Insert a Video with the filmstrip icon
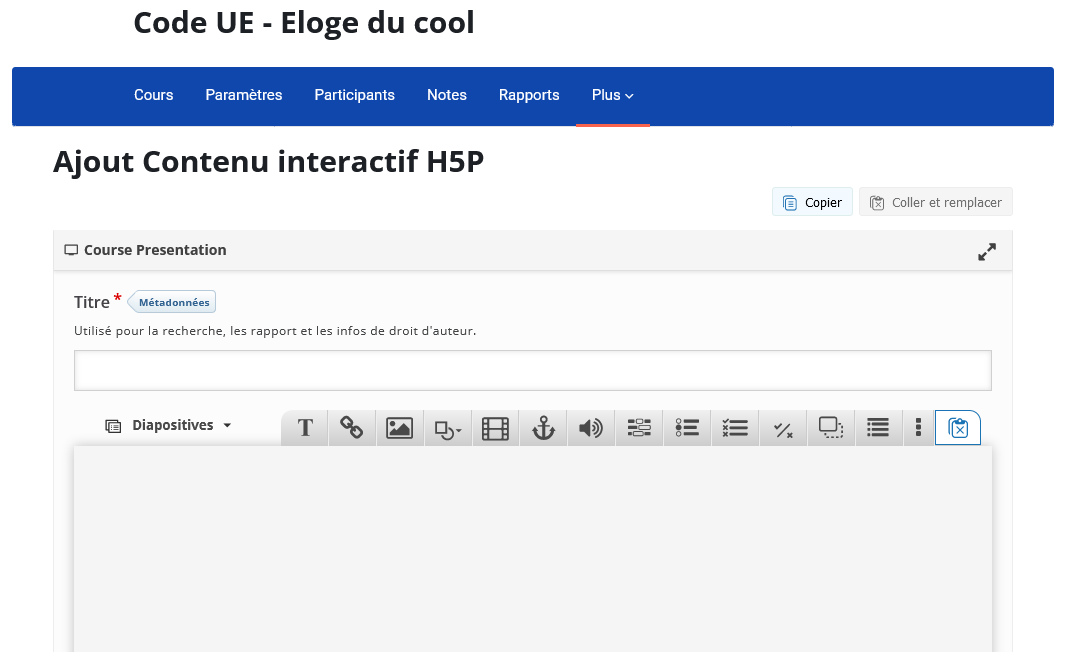Viewport: 1068px width, 652px height. pyautogui.click(x=495, y=428)
